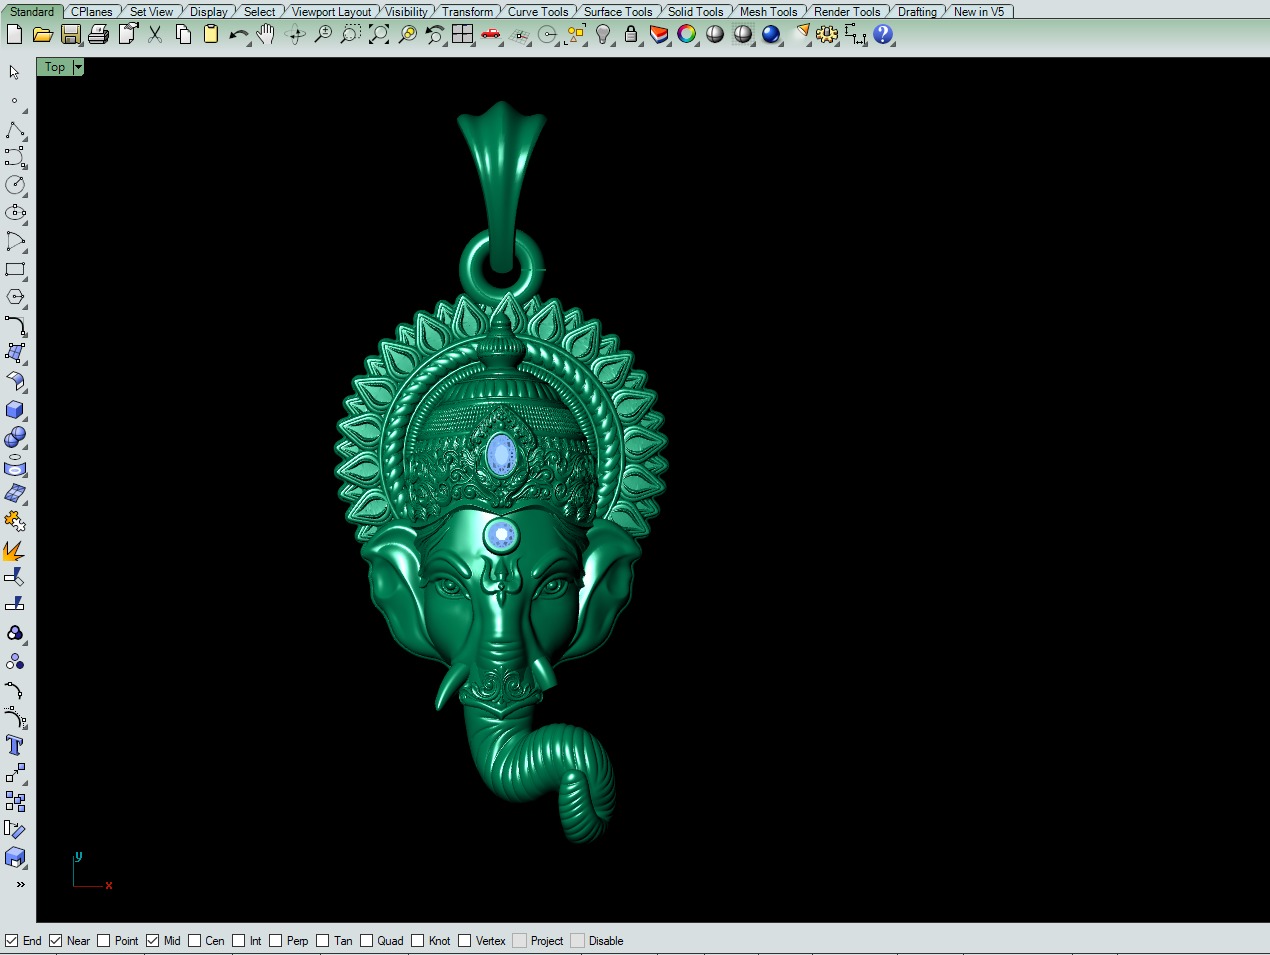The width and height of the screenshot is (1270, 955).
Task: Open the Drafting tab
Action: [917, 12]
